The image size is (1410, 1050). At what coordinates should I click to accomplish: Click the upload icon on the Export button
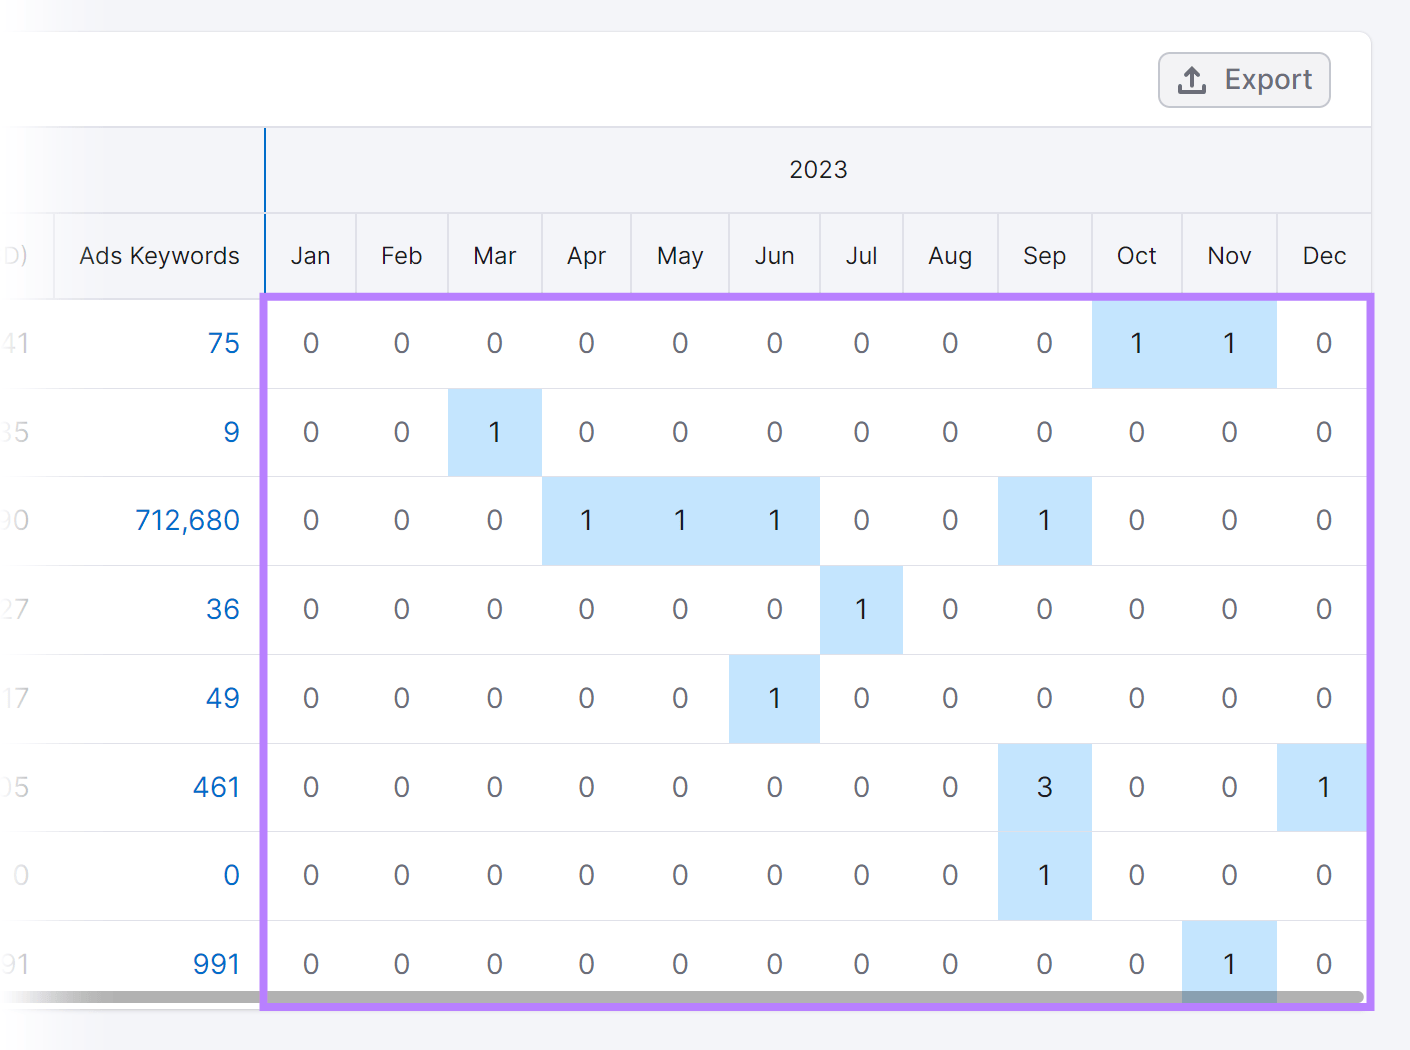tap(1192, 79)
